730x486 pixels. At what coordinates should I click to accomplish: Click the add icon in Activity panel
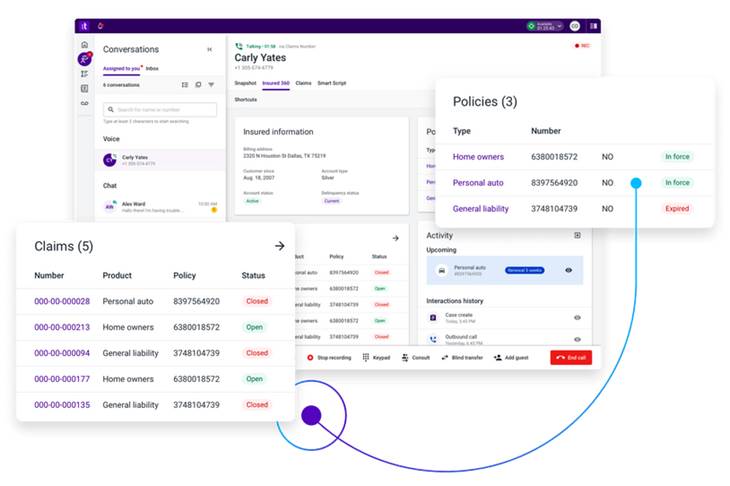pos(577,235)
